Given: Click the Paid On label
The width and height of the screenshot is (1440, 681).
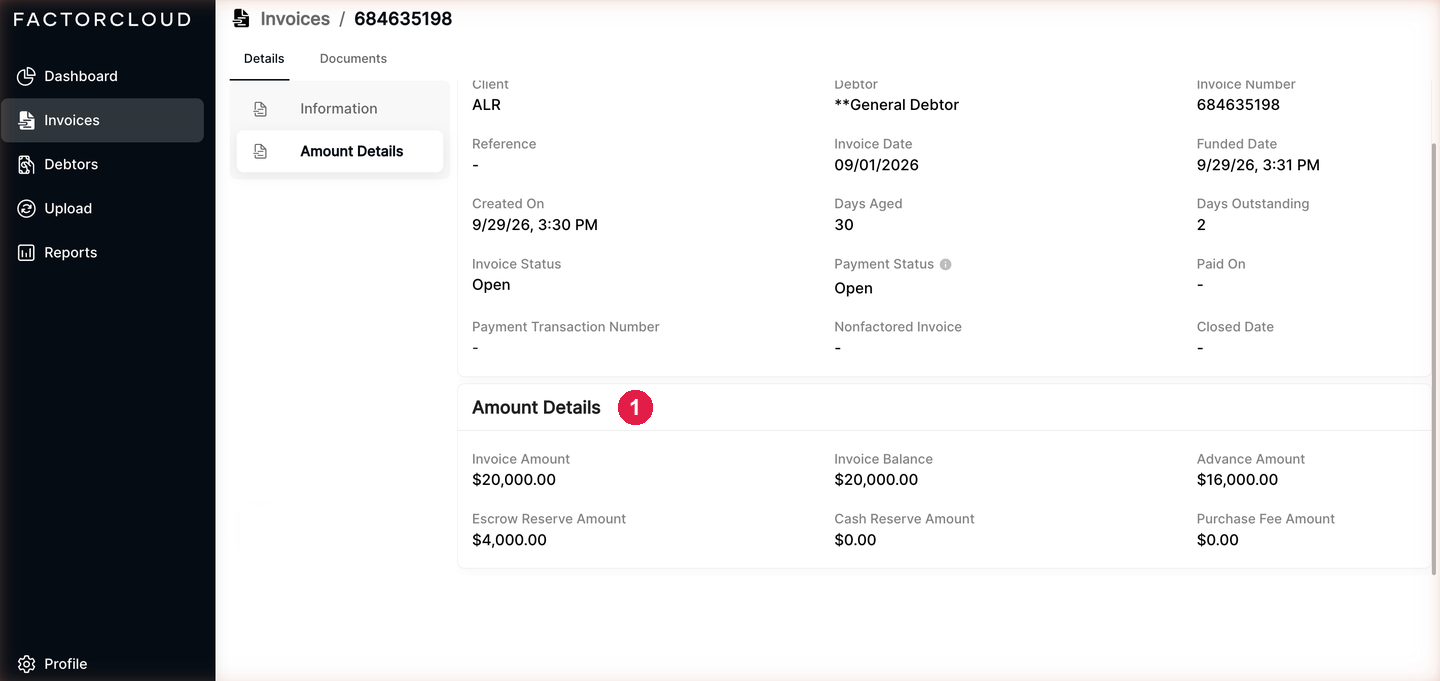Looking at the screenshot, I should point(1221,264).
